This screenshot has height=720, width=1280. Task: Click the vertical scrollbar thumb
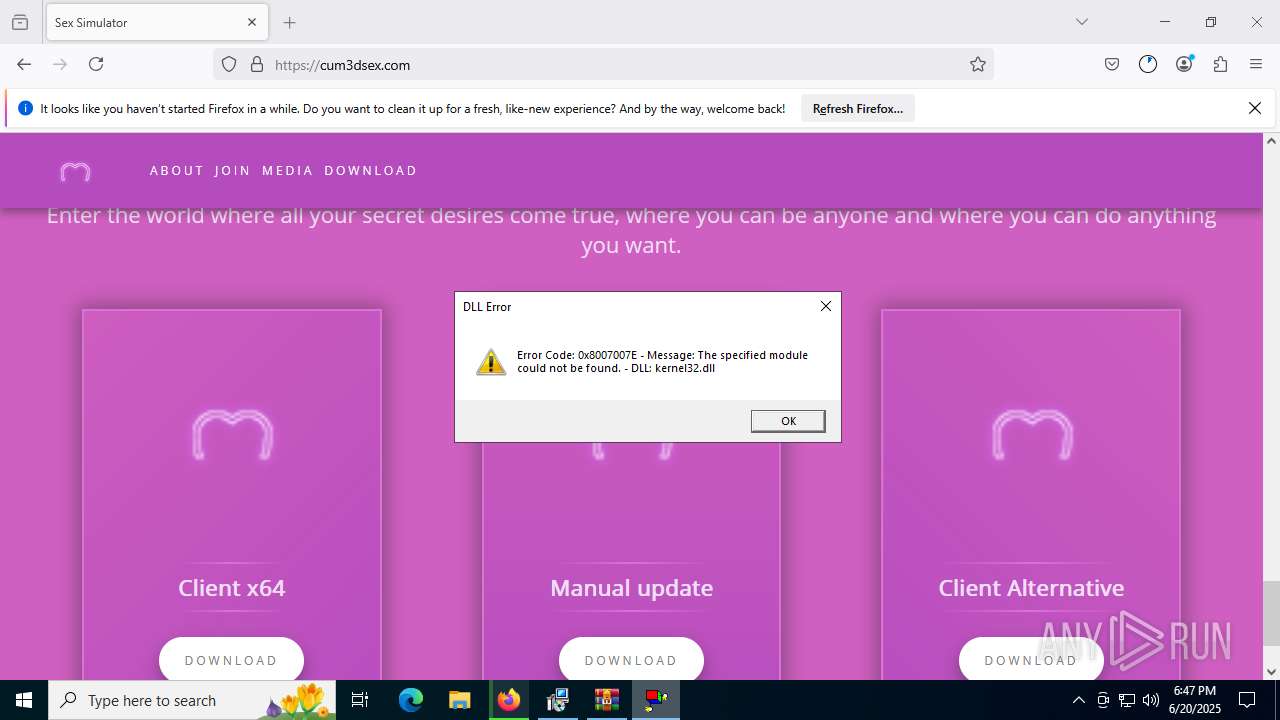pos(1271,612)
